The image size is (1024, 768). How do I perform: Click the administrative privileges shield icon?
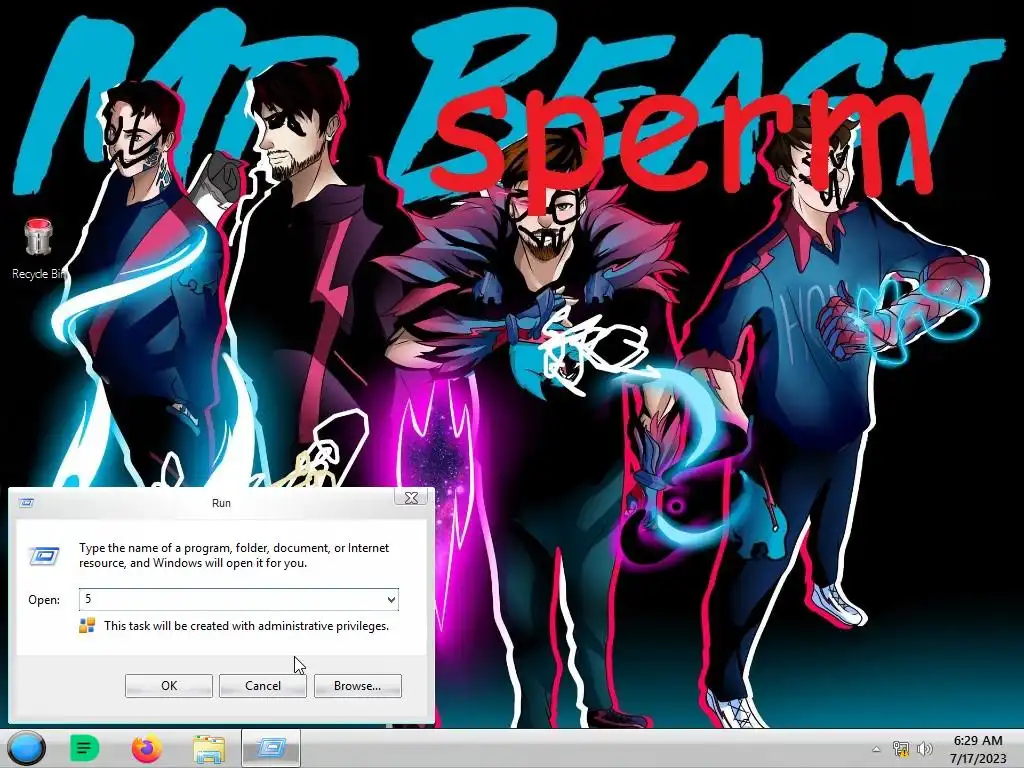point(87,626)
